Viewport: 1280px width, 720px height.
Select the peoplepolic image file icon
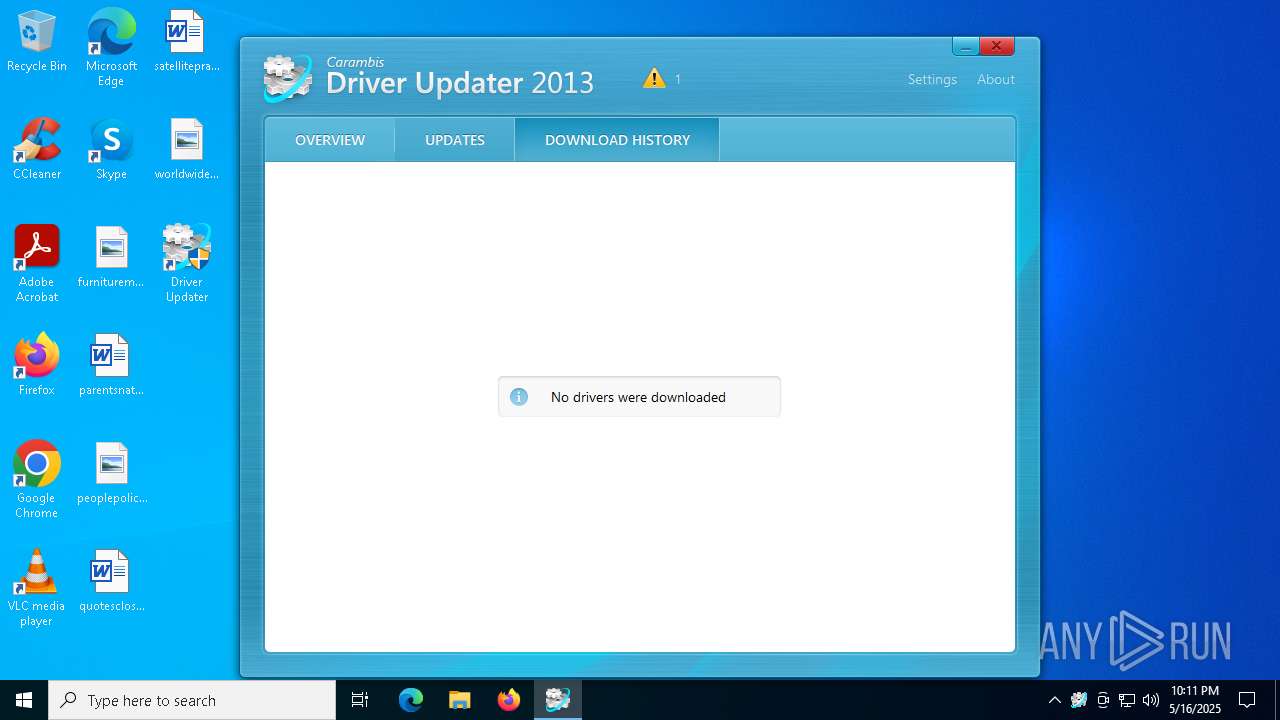[x=111, y=474]
